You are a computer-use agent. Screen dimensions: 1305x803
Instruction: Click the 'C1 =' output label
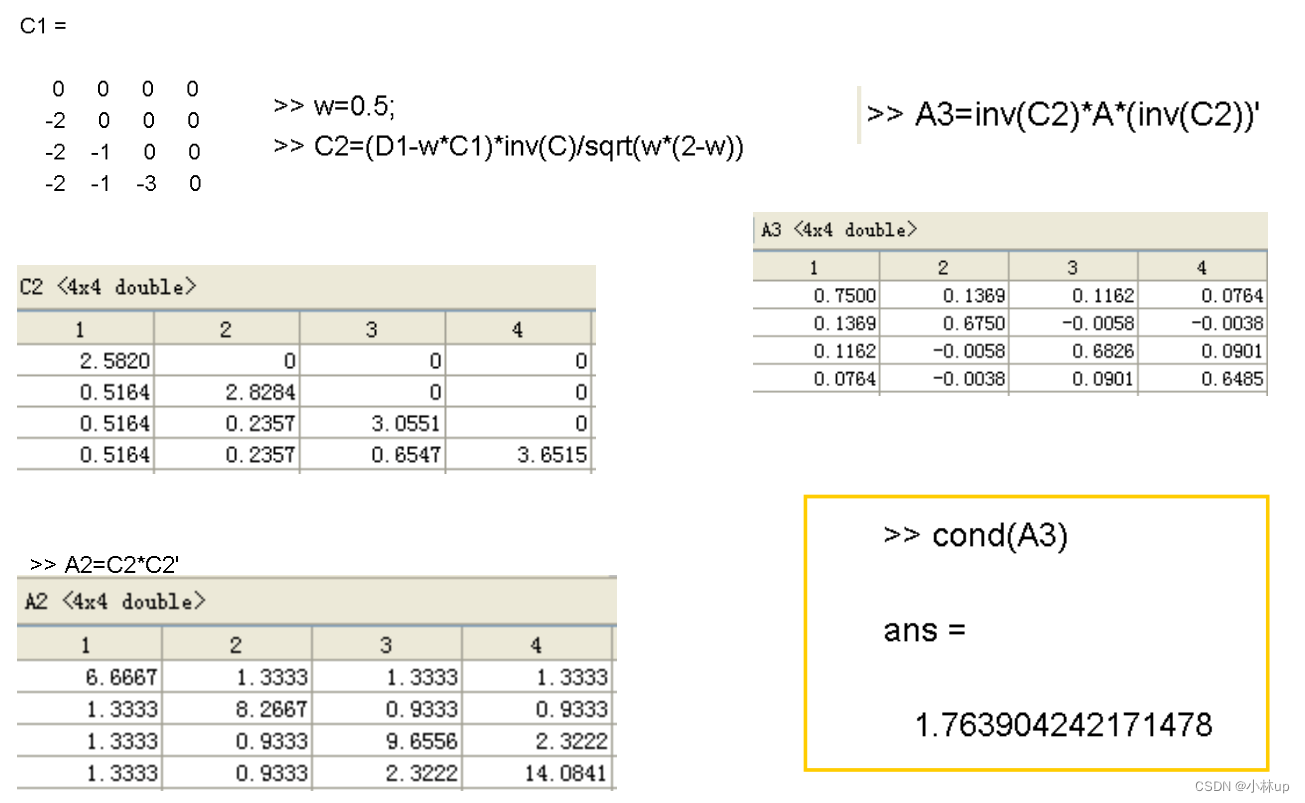tap(43, 26)
